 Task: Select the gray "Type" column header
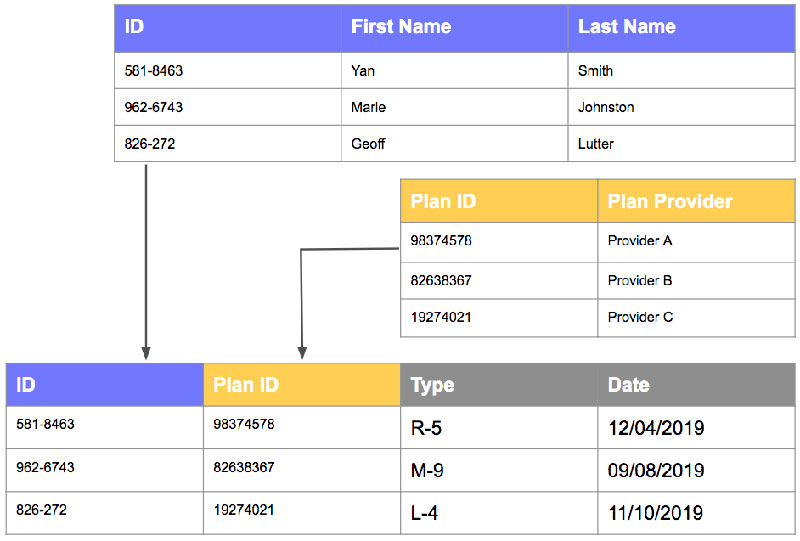click(432, 385)
